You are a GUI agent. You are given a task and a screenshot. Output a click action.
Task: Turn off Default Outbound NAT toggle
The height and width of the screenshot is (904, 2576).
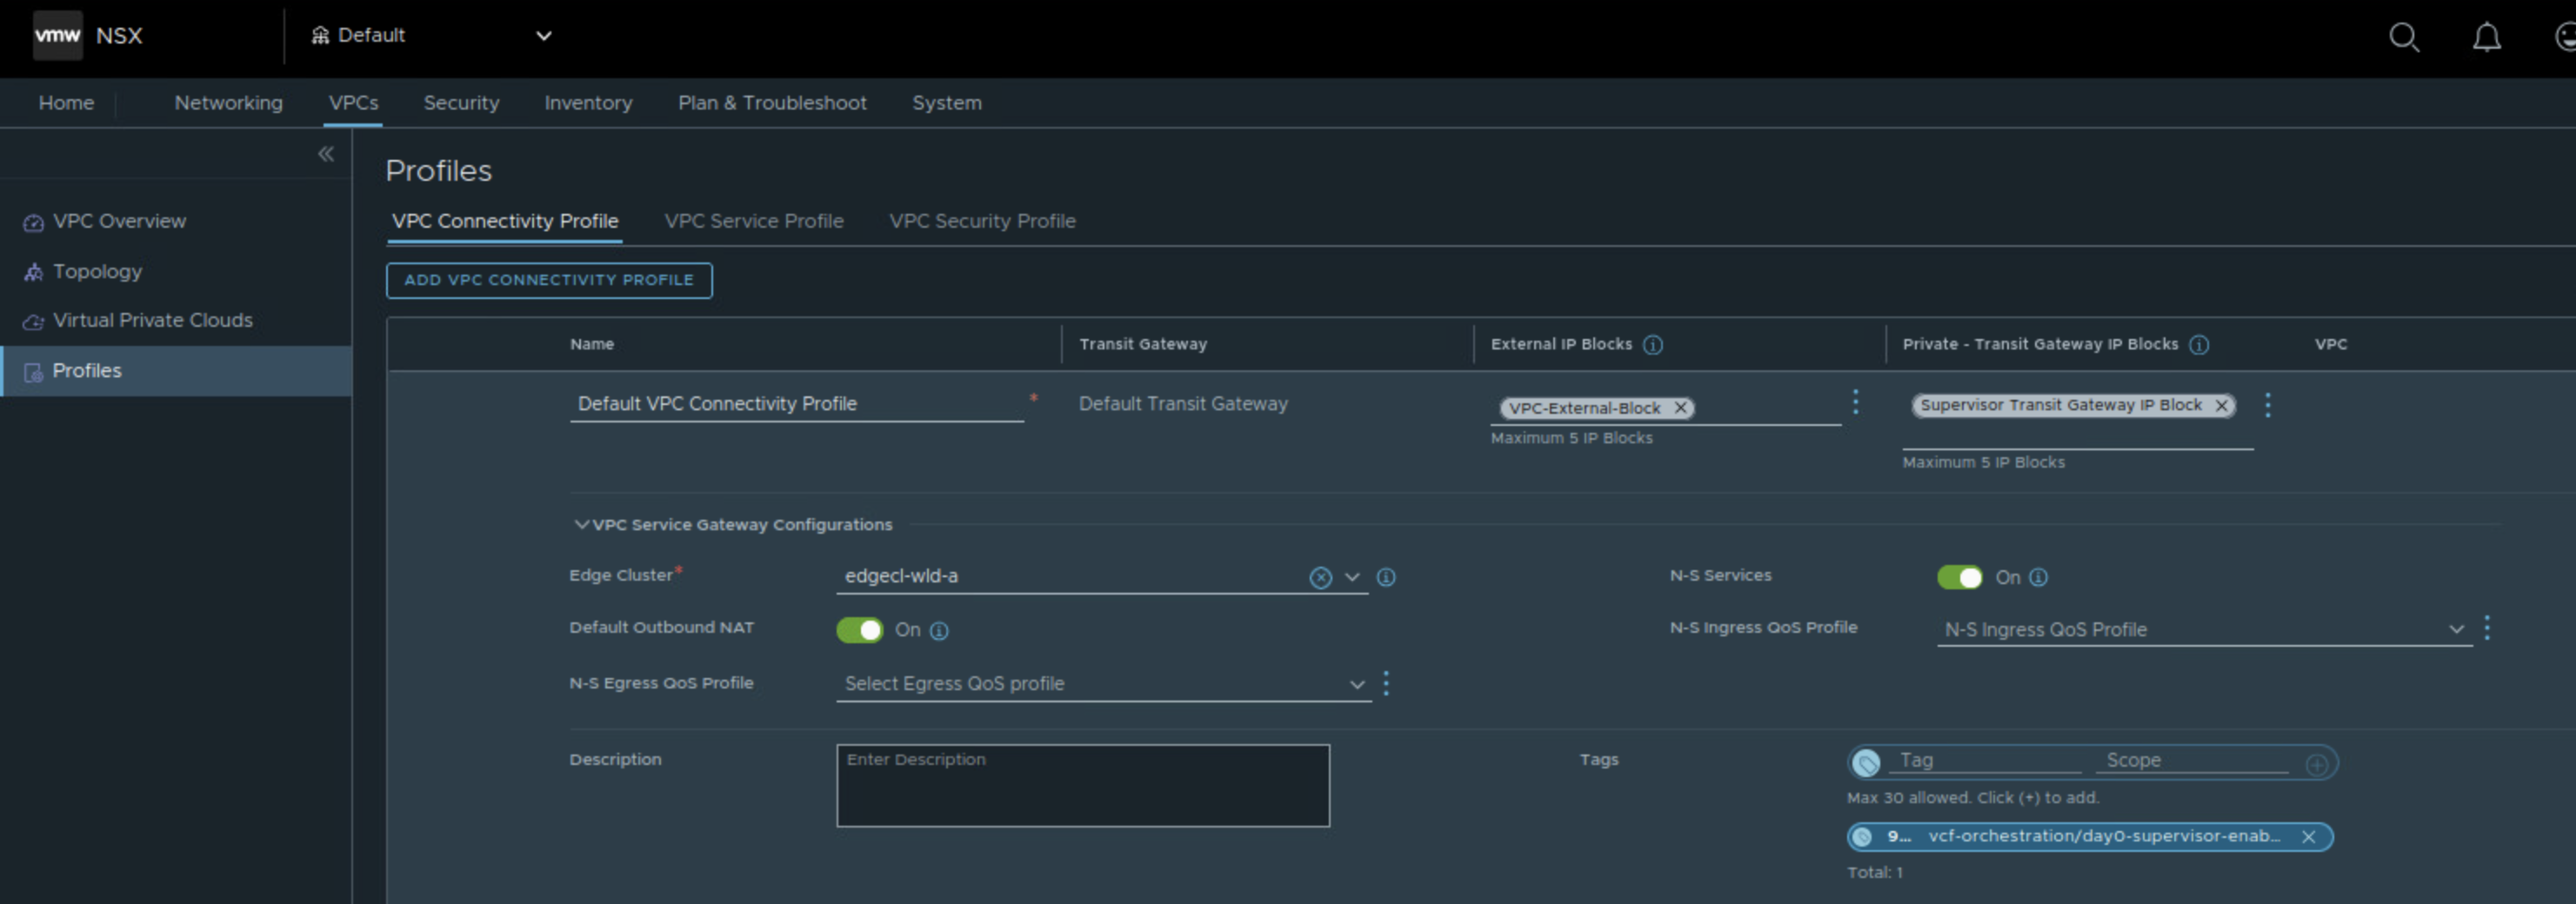859,630
